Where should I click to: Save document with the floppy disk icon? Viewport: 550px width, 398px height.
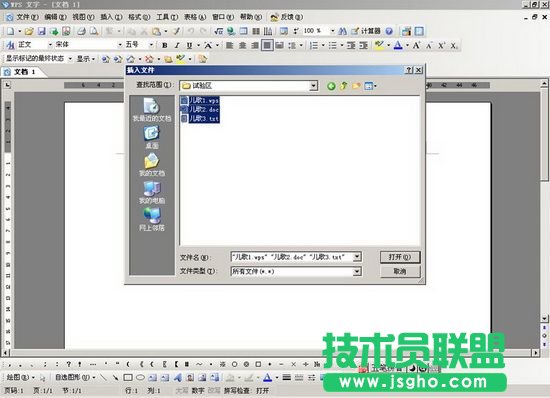pos(42,31)
